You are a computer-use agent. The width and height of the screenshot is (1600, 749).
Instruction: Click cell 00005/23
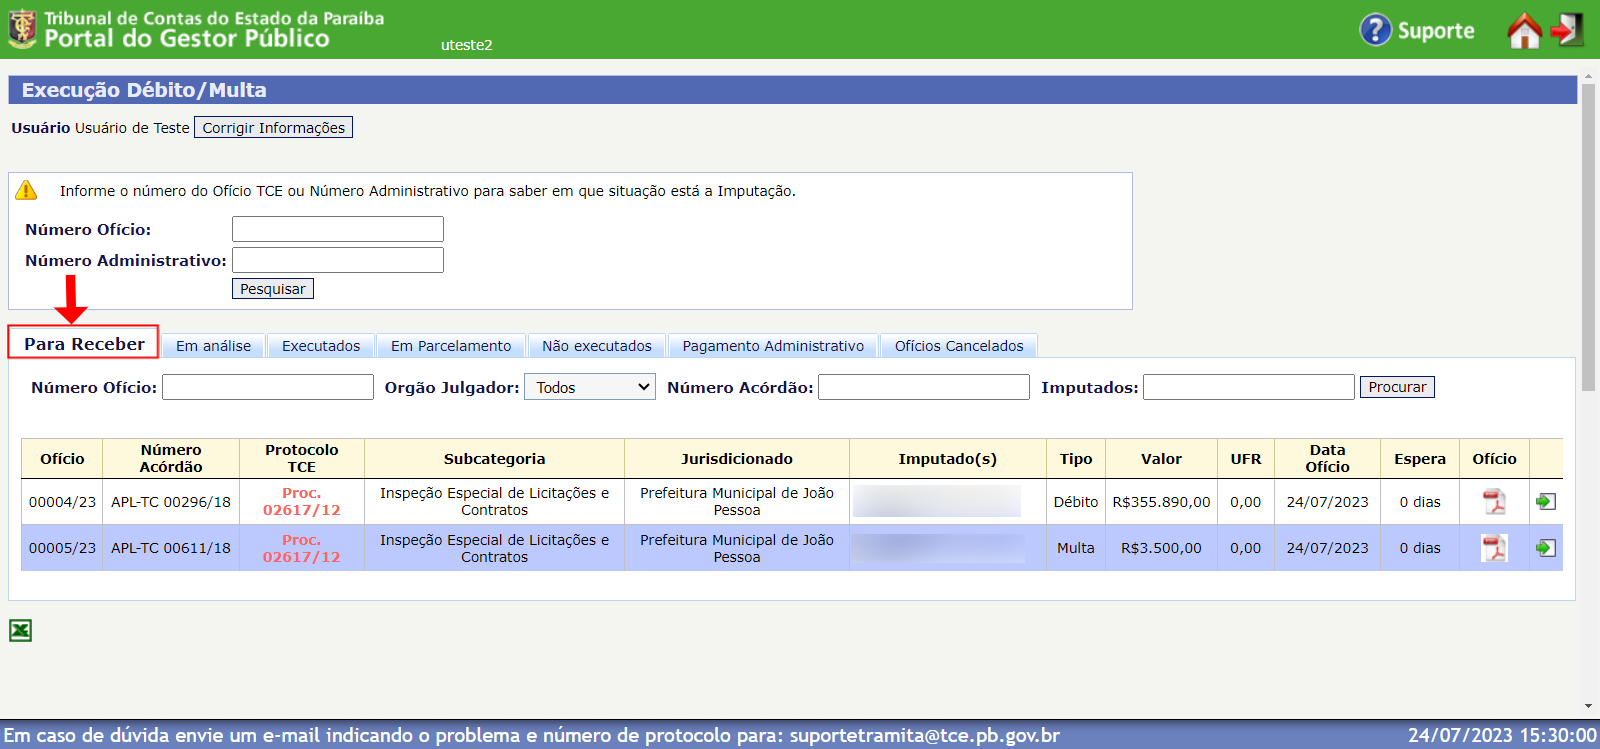pos(62,548)
